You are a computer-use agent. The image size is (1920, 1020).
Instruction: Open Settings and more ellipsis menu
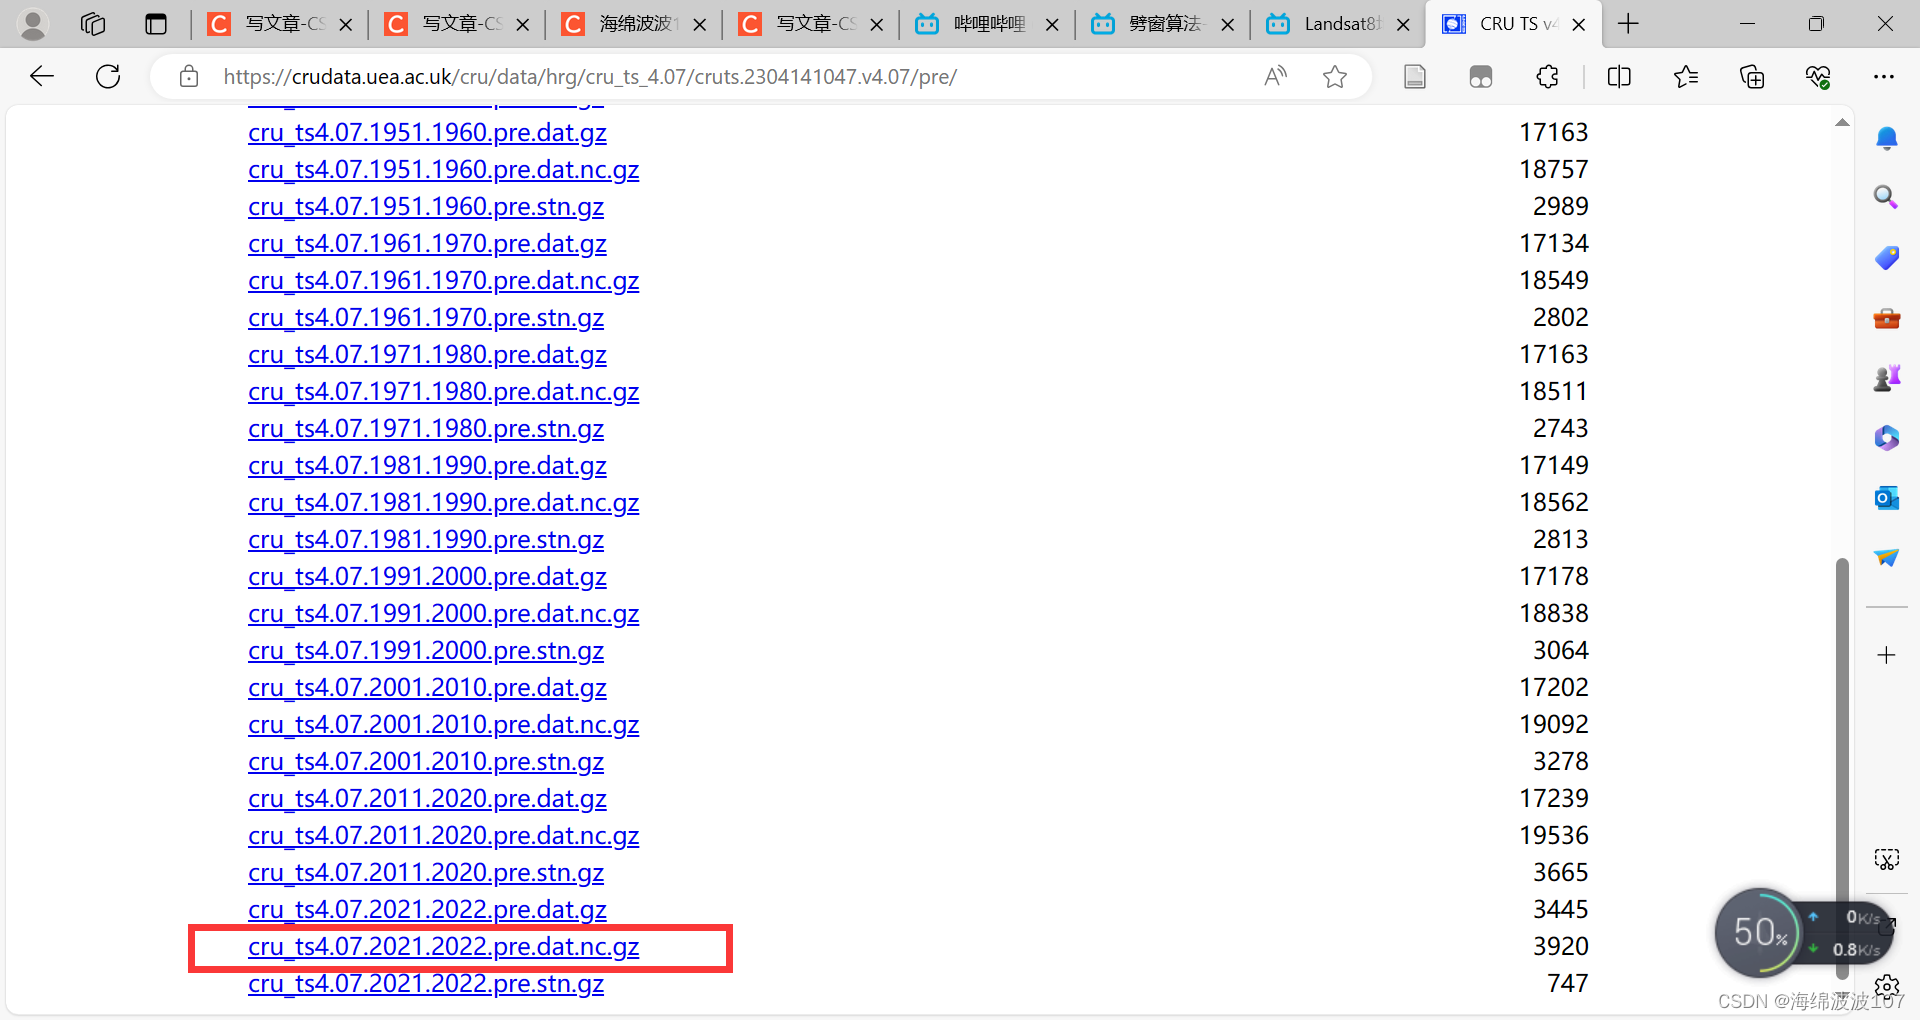[1884, 76]
